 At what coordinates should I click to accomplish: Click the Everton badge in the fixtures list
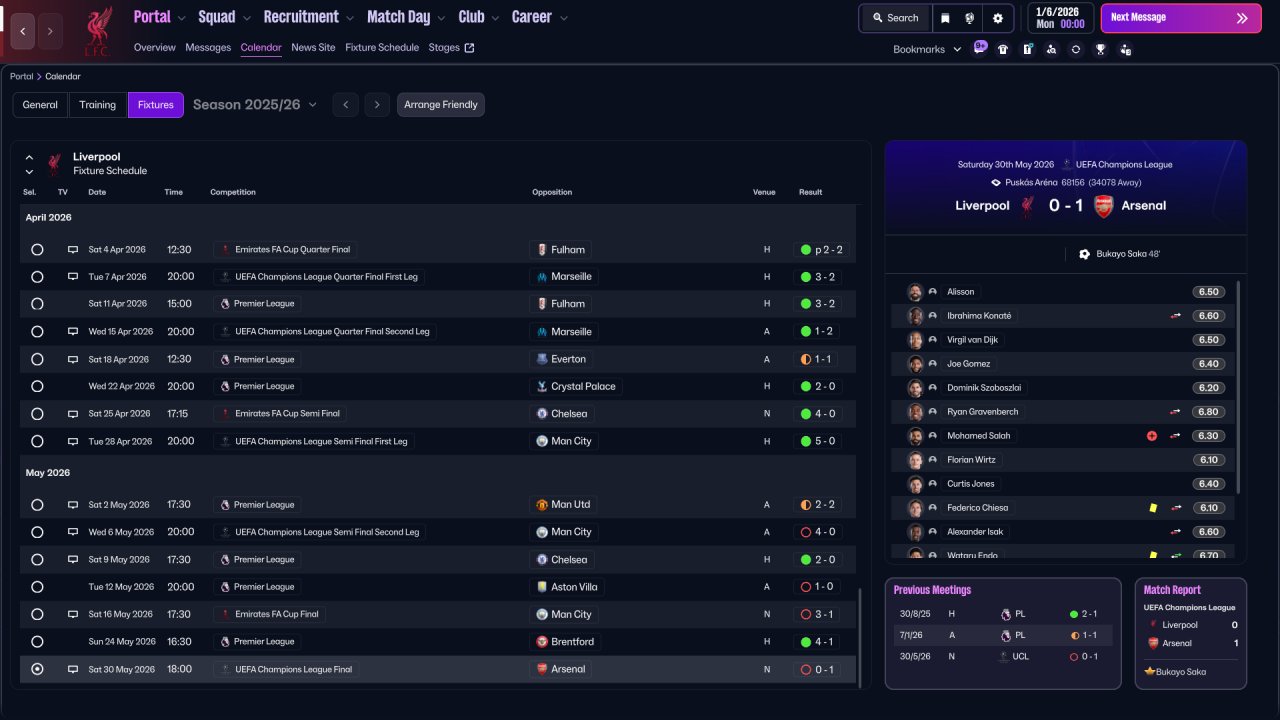[542, 359]
